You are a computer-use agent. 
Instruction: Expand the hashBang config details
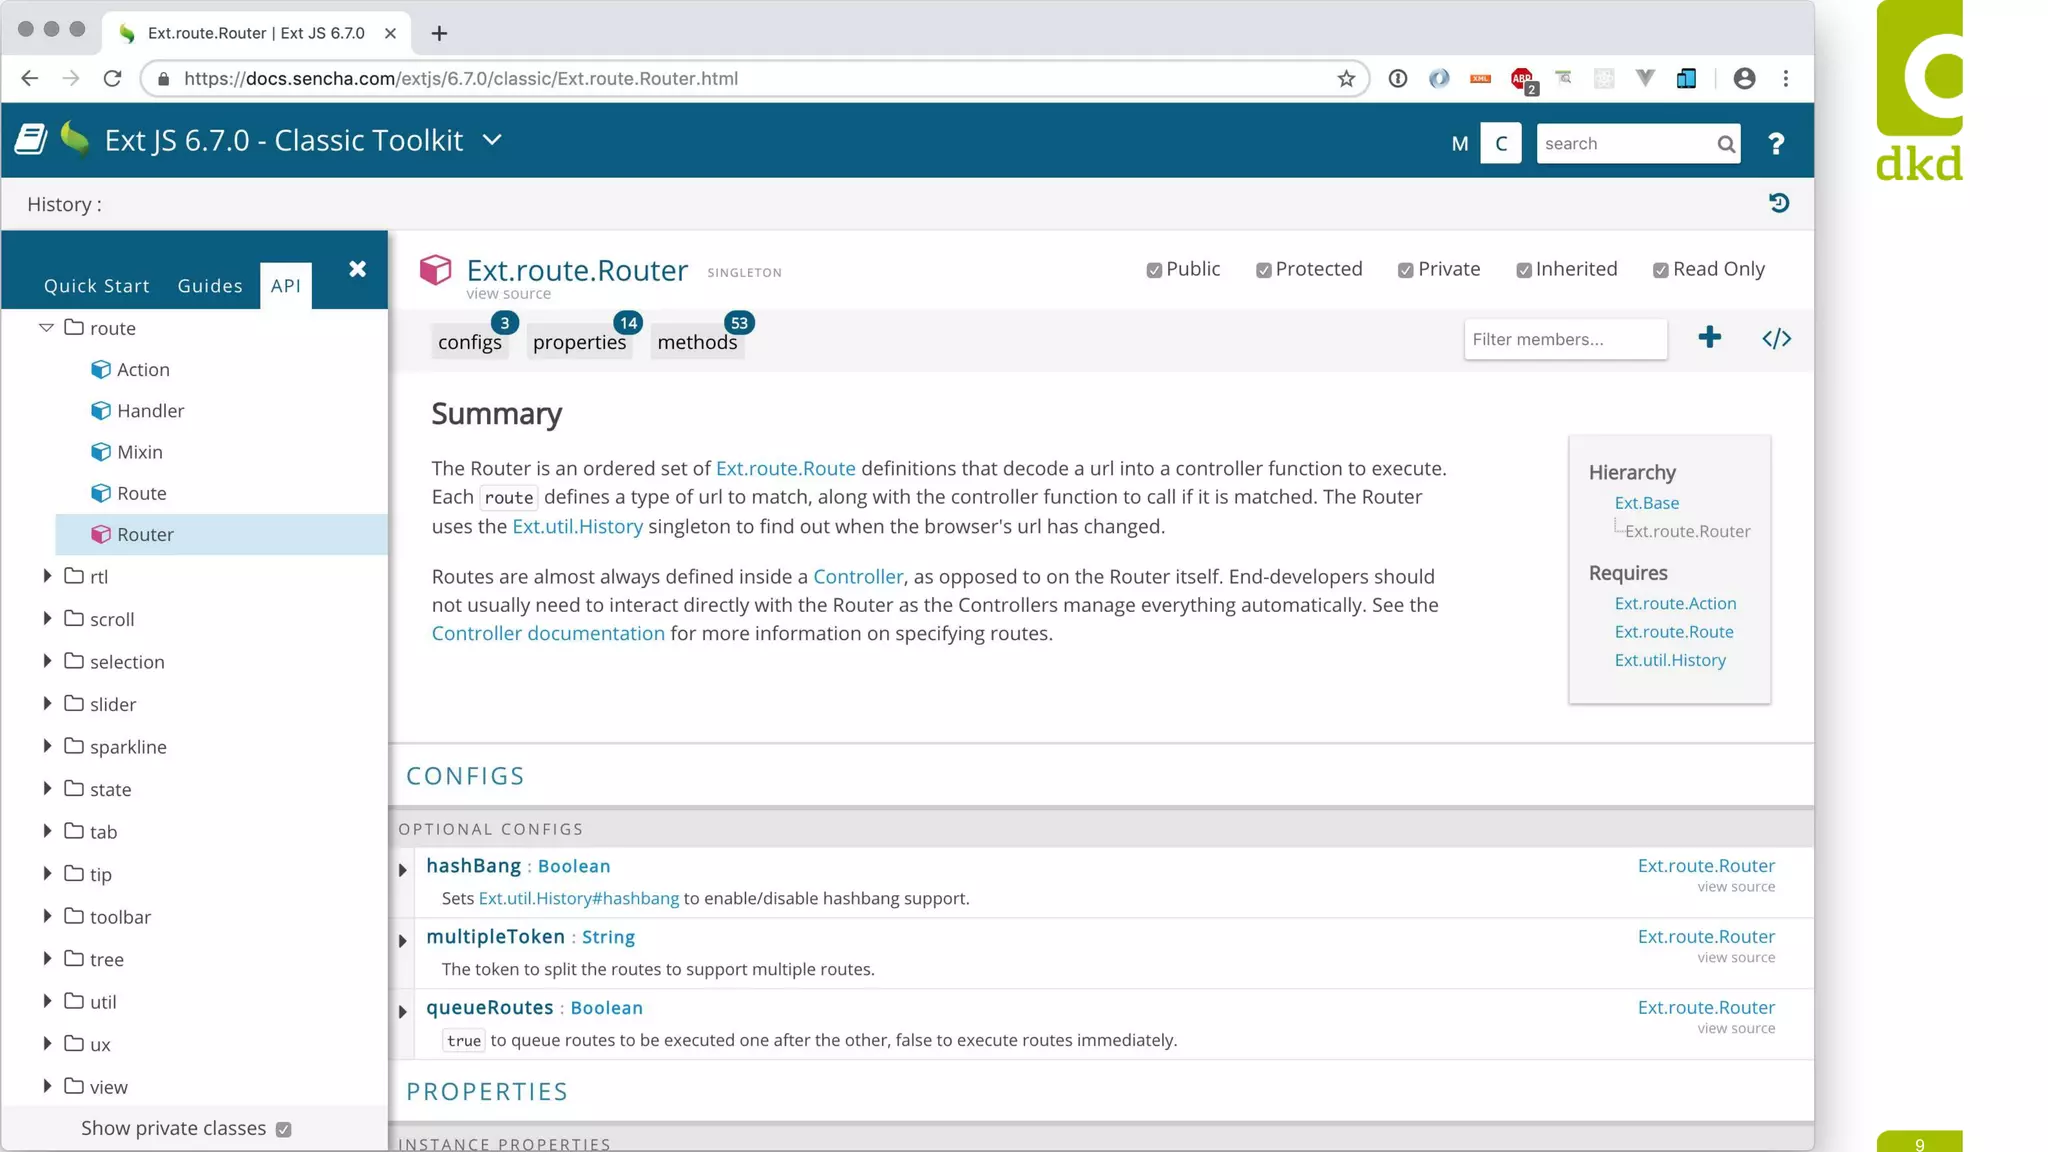(403, 870)
